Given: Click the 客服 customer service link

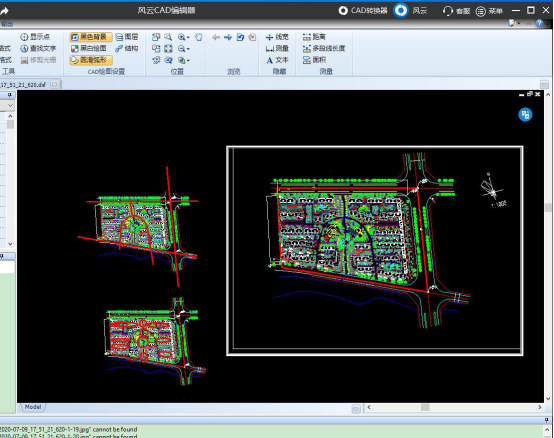Looking at the screenshot, I should [x=456, y=11].
